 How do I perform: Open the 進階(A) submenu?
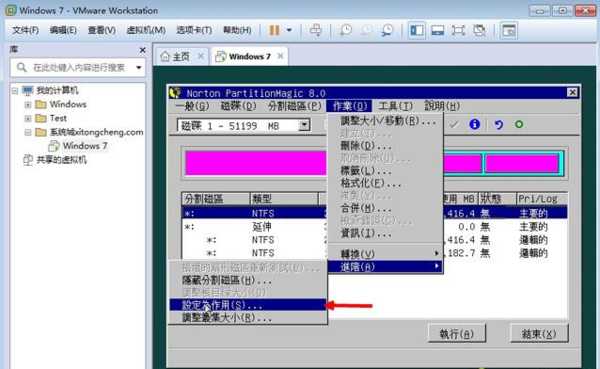pos(386,266)
